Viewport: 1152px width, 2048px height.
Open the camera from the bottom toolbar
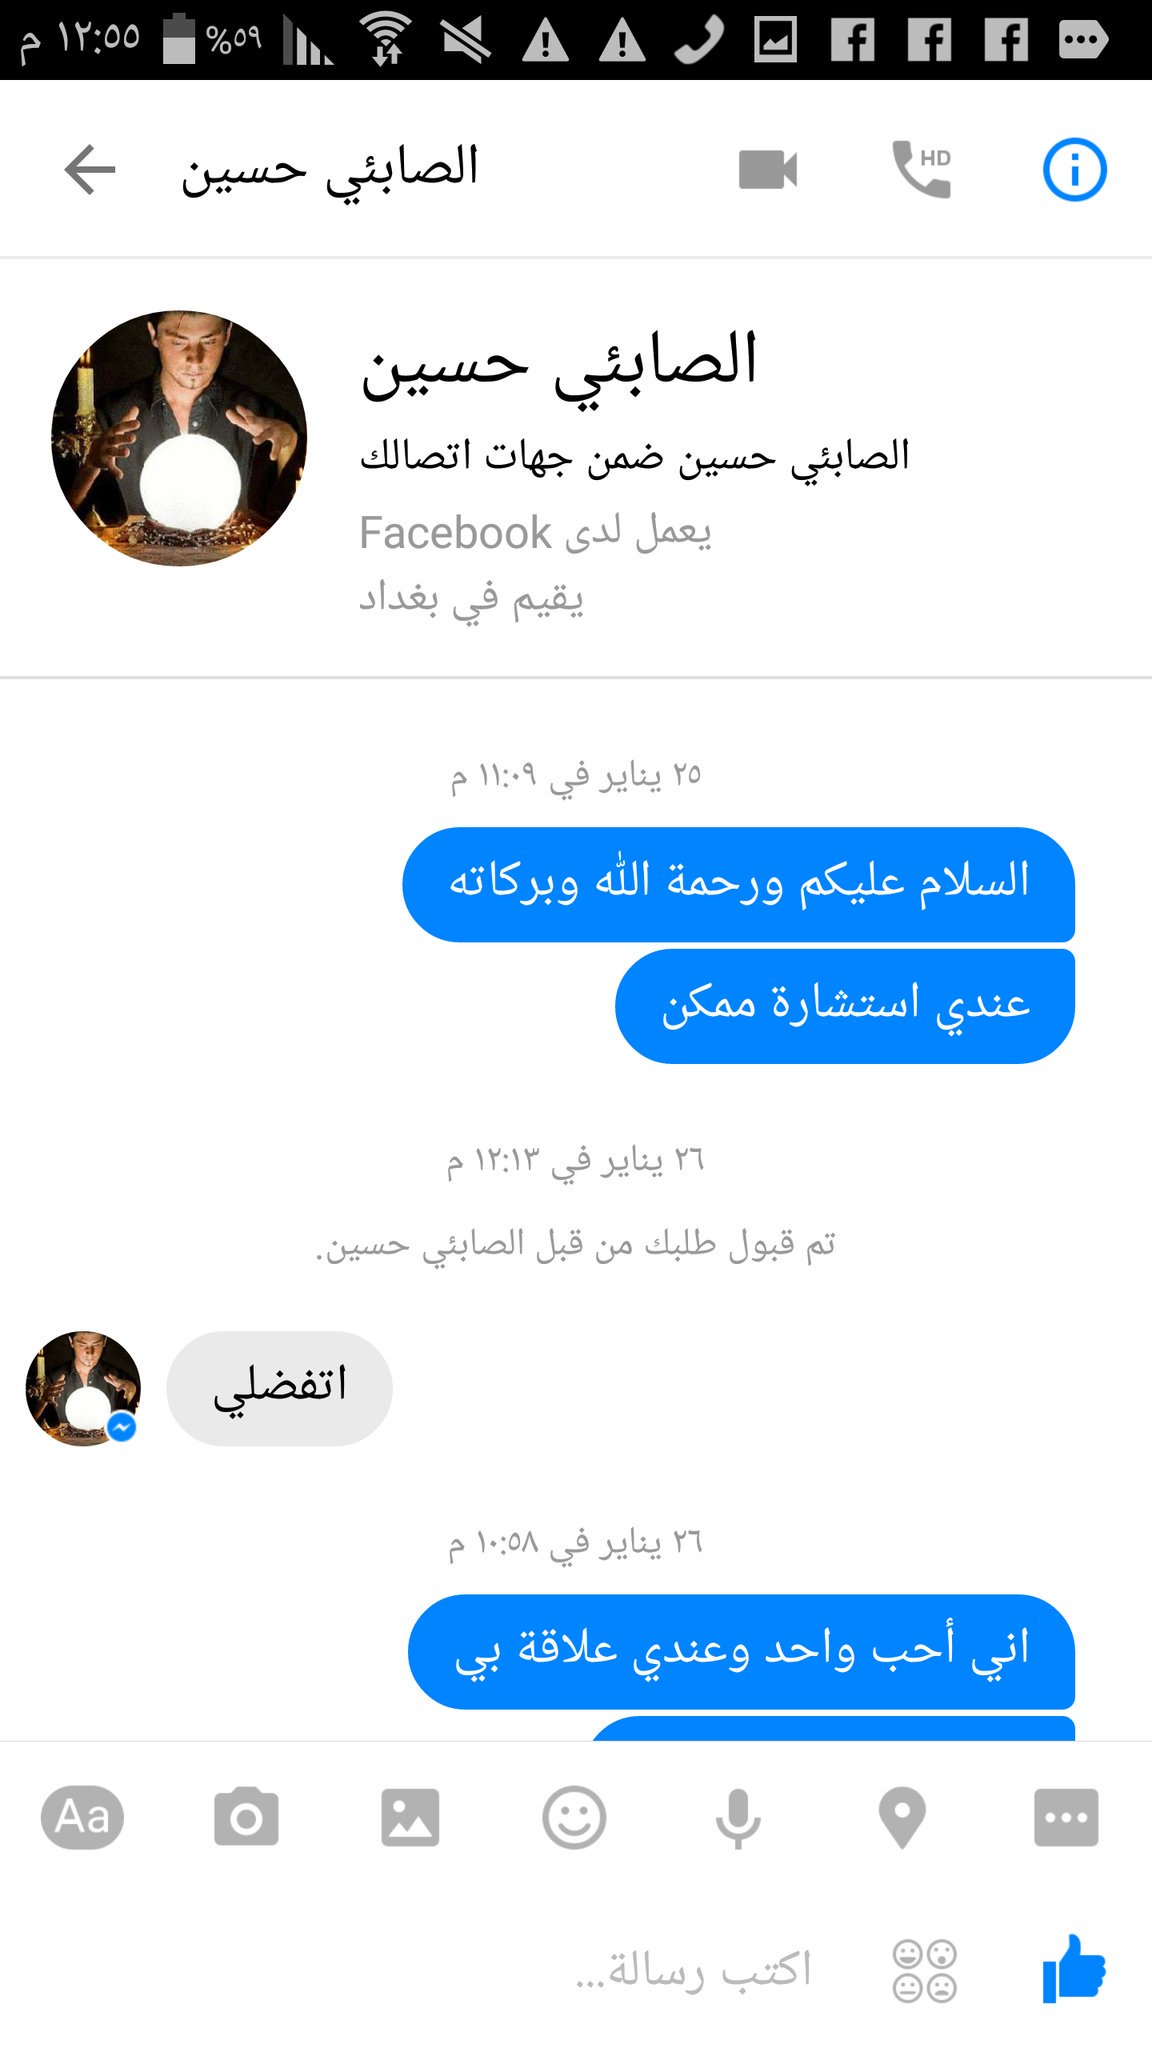click(x=246, y=1817)
